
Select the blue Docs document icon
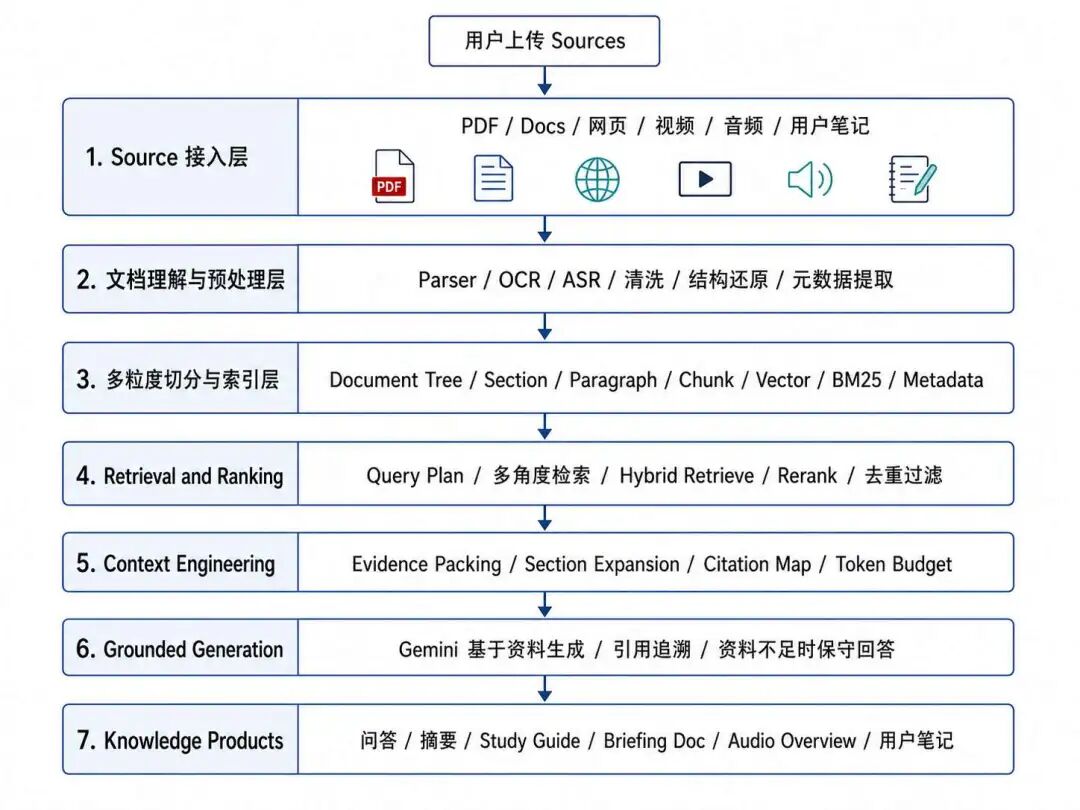(493, 178)
